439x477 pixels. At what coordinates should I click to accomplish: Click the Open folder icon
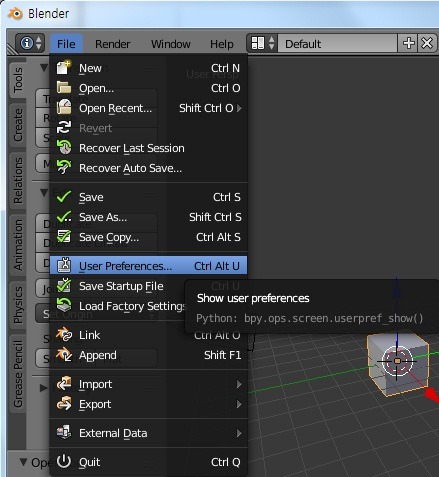(64, 88)
